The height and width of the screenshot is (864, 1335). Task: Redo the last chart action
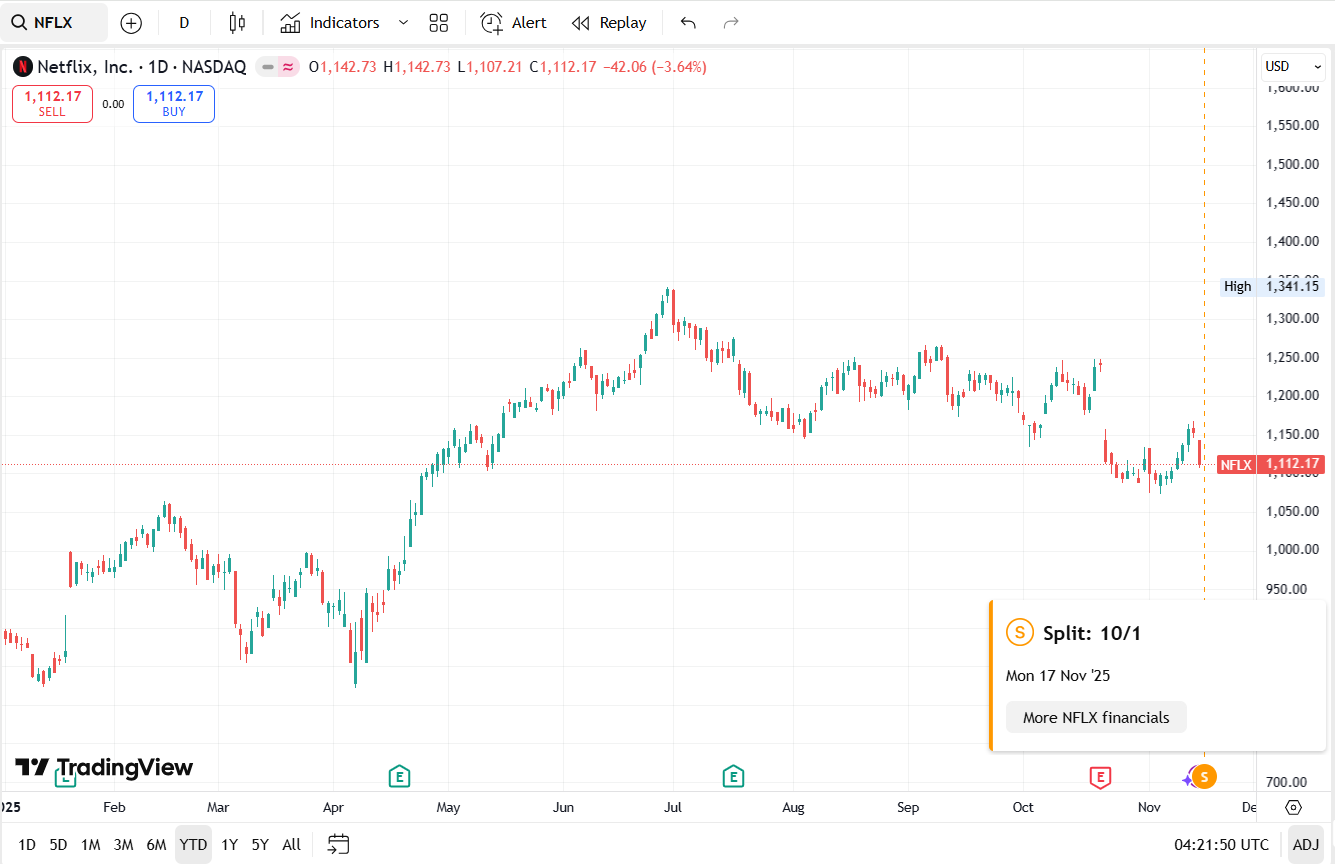731,23
